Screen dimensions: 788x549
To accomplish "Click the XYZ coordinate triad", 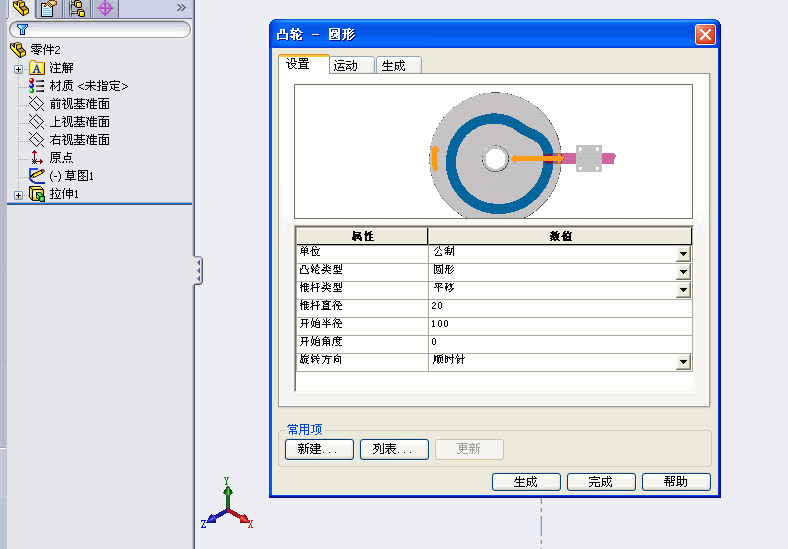I will pyautogui.click(x=227, y=503).
